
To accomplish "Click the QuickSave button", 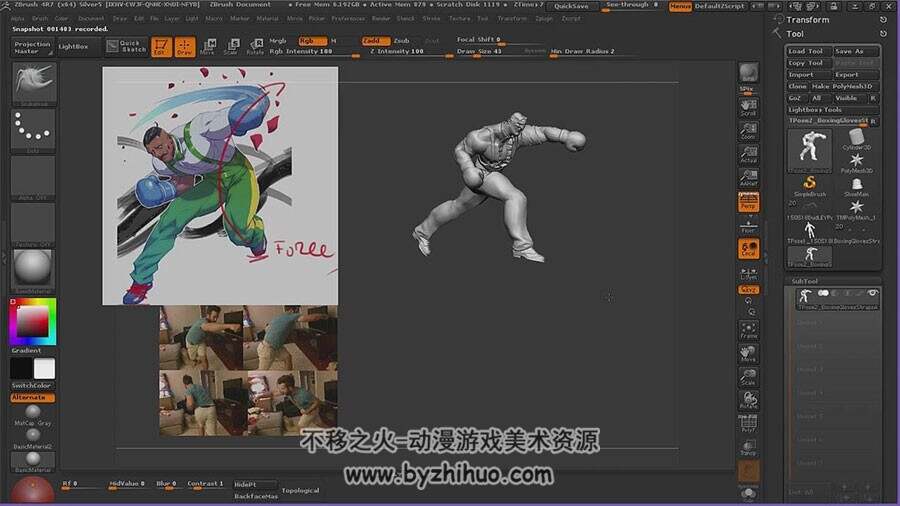I will point(571,6).
